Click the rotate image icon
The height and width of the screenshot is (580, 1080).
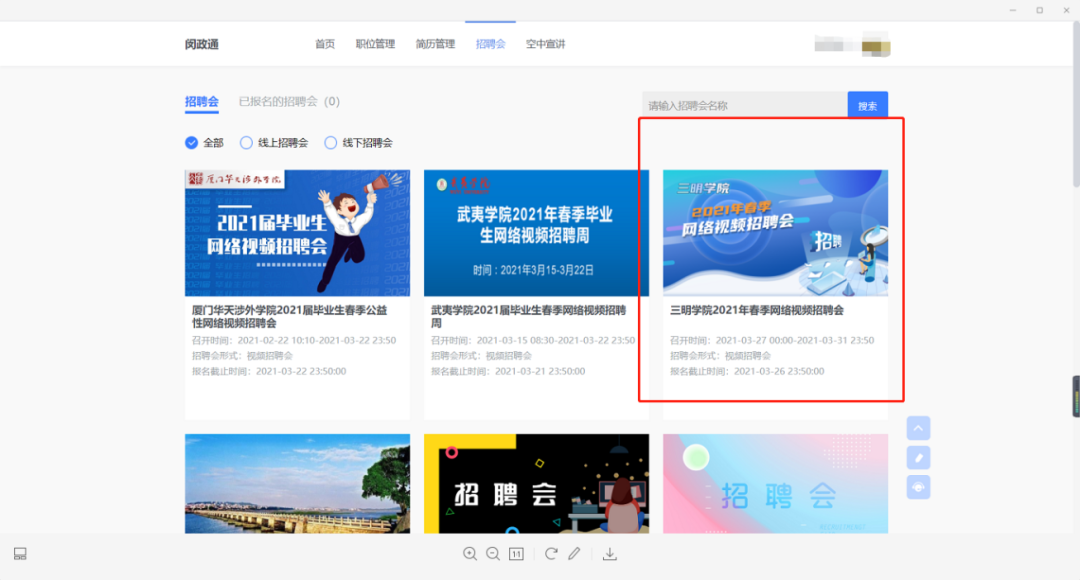[551, 553]
